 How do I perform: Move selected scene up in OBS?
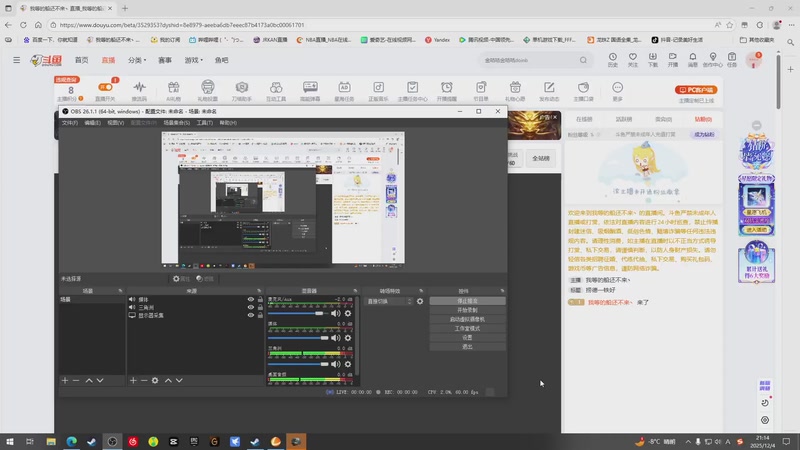click(x=89, y=380)
